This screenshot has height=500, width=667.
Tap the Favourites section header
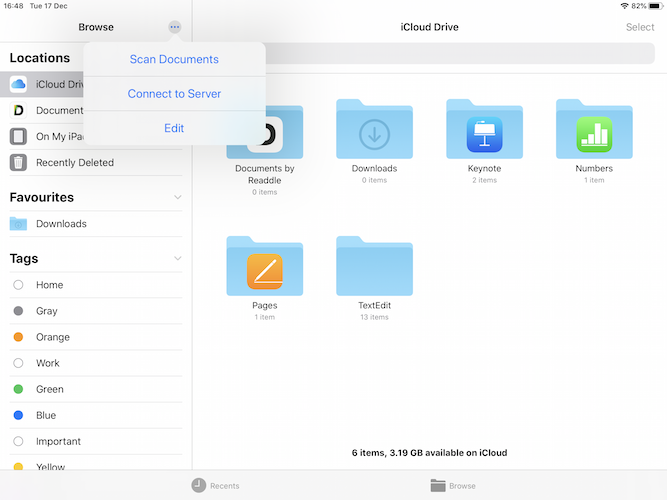click(42, 197)
